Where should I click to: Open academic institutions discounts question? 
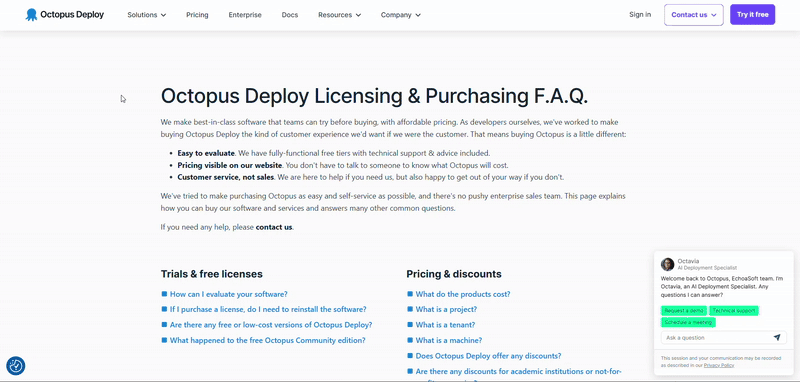tap(518, 372)
